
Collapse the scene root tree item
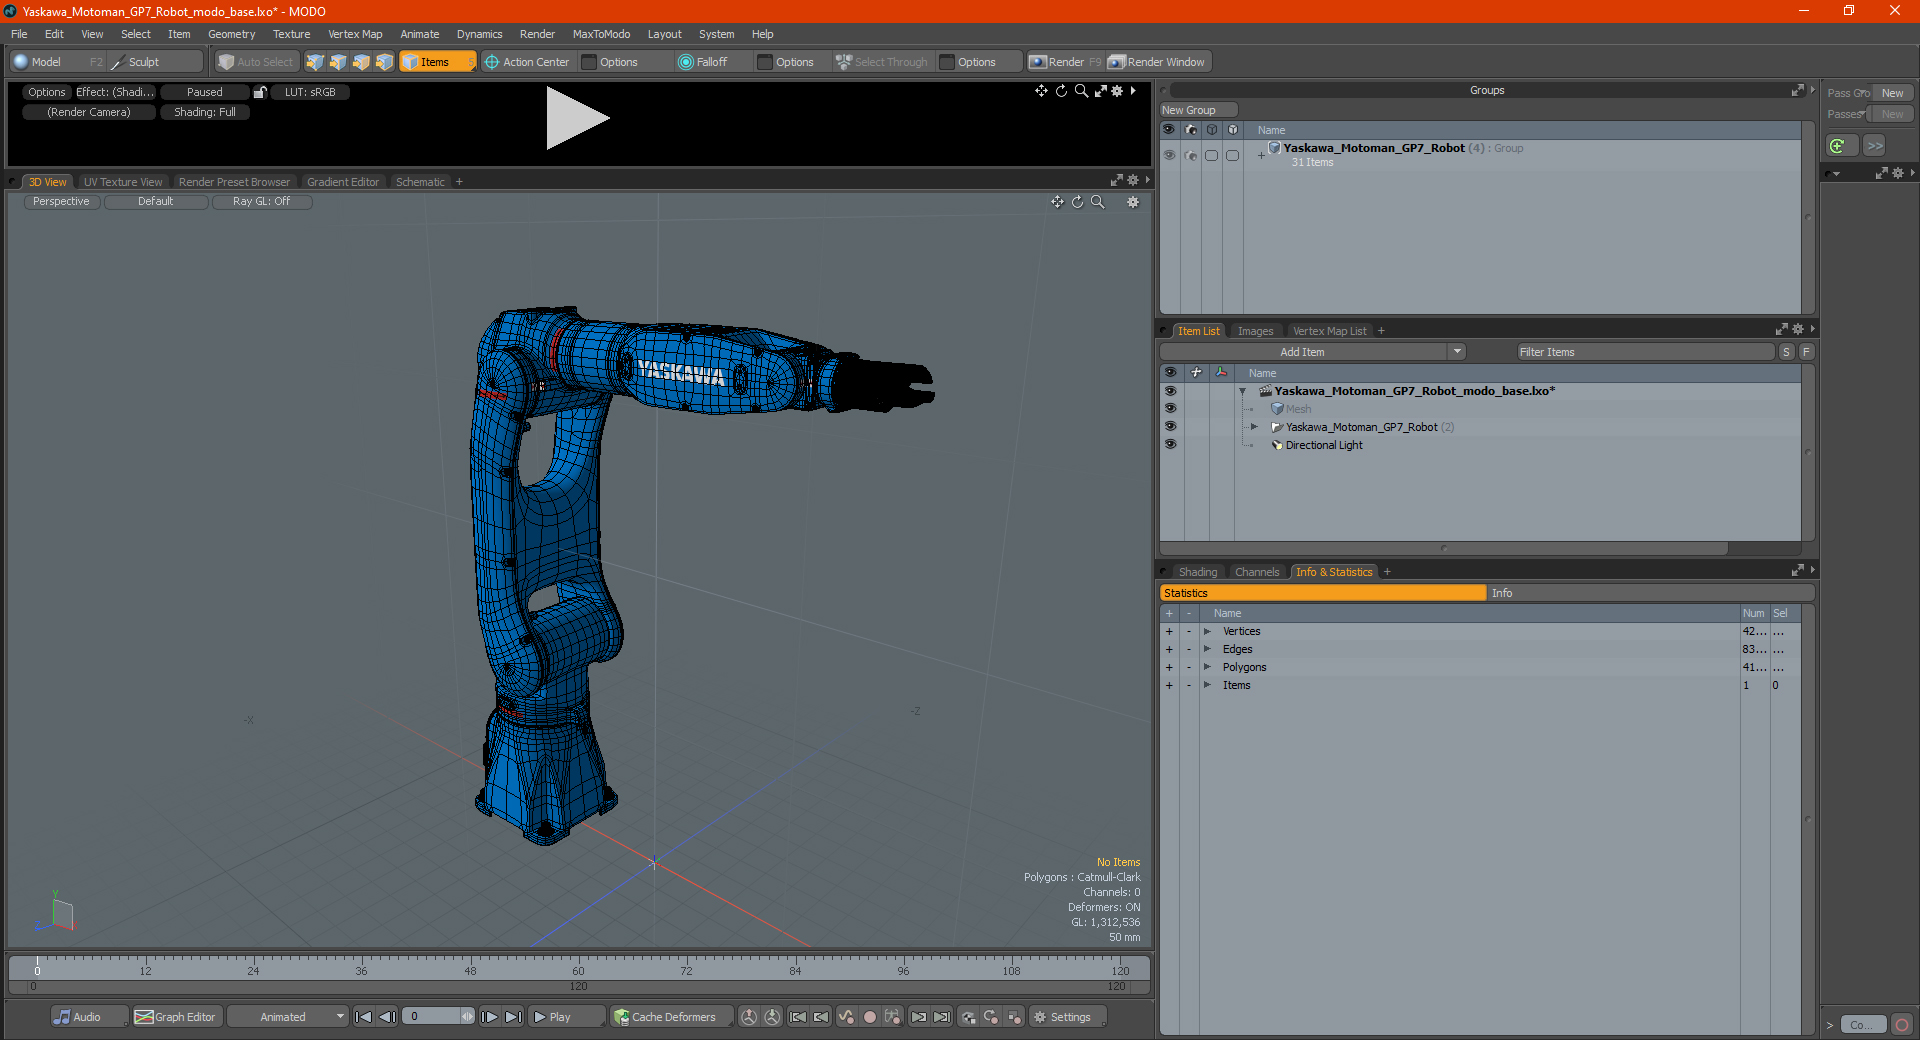pyautogui.click(x=1243, y=391)
